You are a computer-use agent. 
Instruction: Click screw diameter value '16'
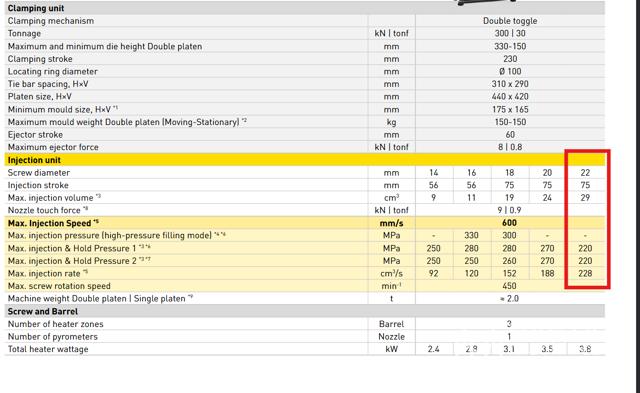tap(471, 173)
